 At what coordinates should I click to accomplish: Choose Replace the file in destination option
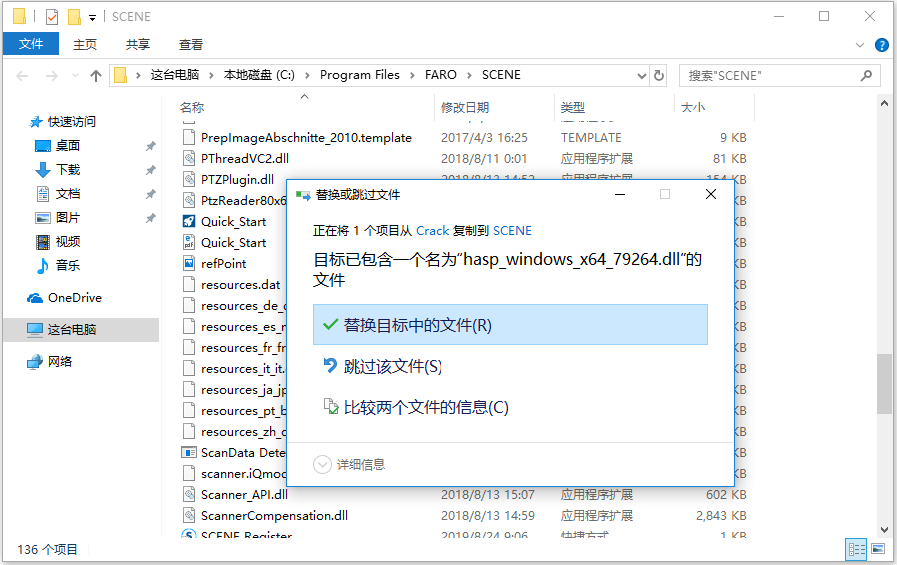(510, 325)
